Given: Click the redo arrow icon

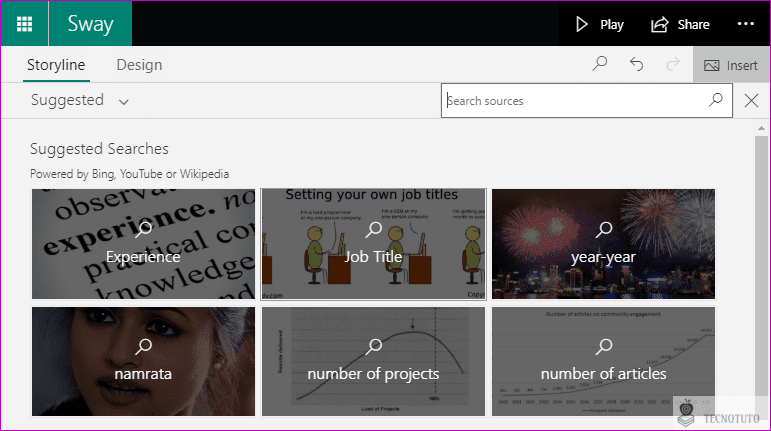Looking at the screenshot, I should [673, 64].
